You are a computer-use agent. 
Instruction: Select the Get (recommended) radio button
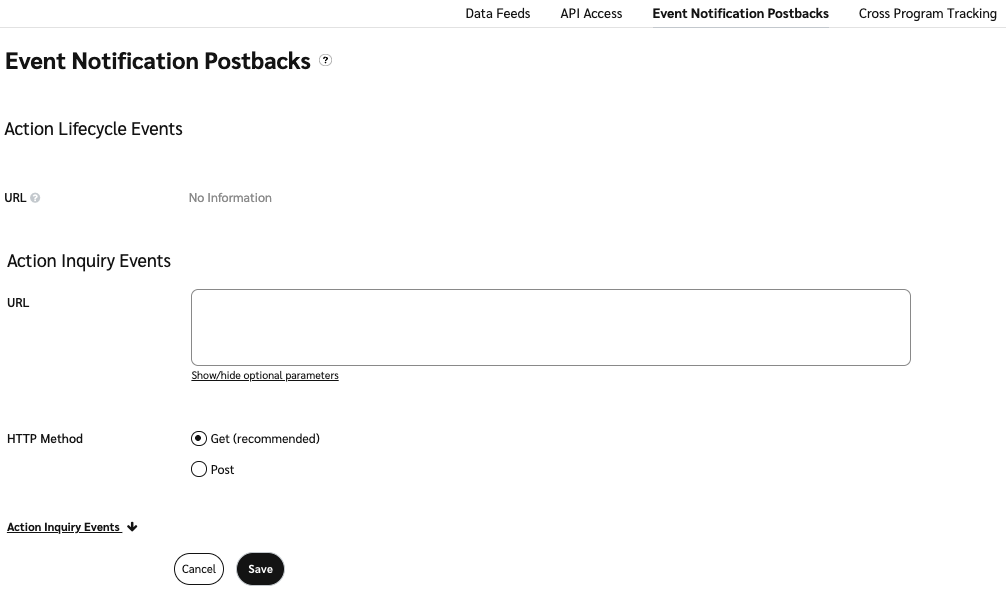199,438
